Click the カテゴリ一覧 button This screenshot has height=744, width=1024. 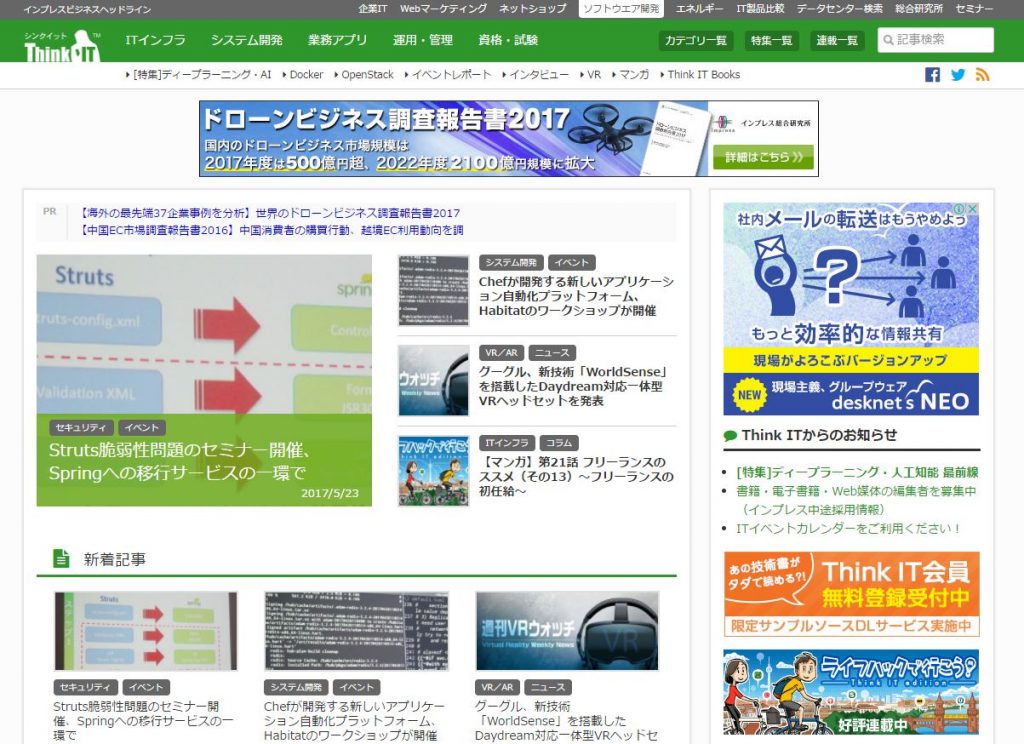coord(696,40)
